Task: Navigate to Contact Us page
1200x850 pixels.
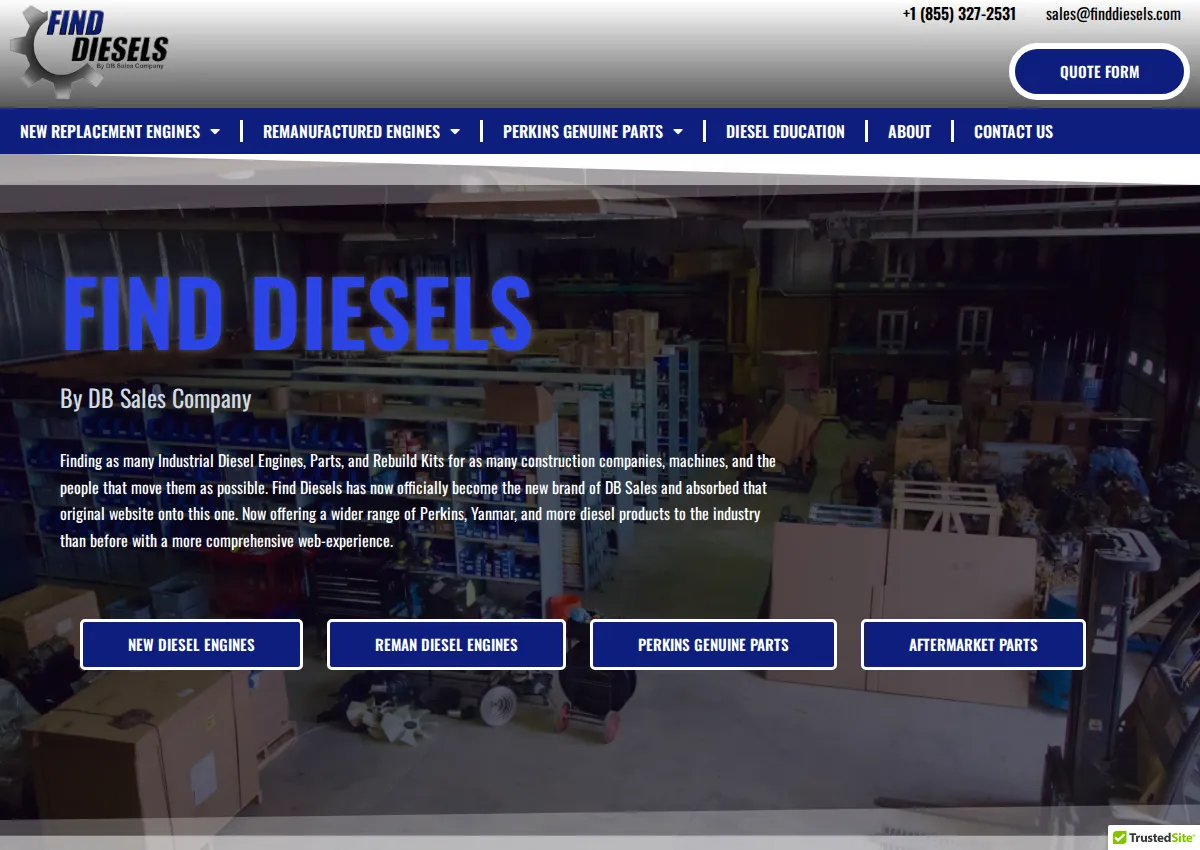Action: pos(1013,132)
